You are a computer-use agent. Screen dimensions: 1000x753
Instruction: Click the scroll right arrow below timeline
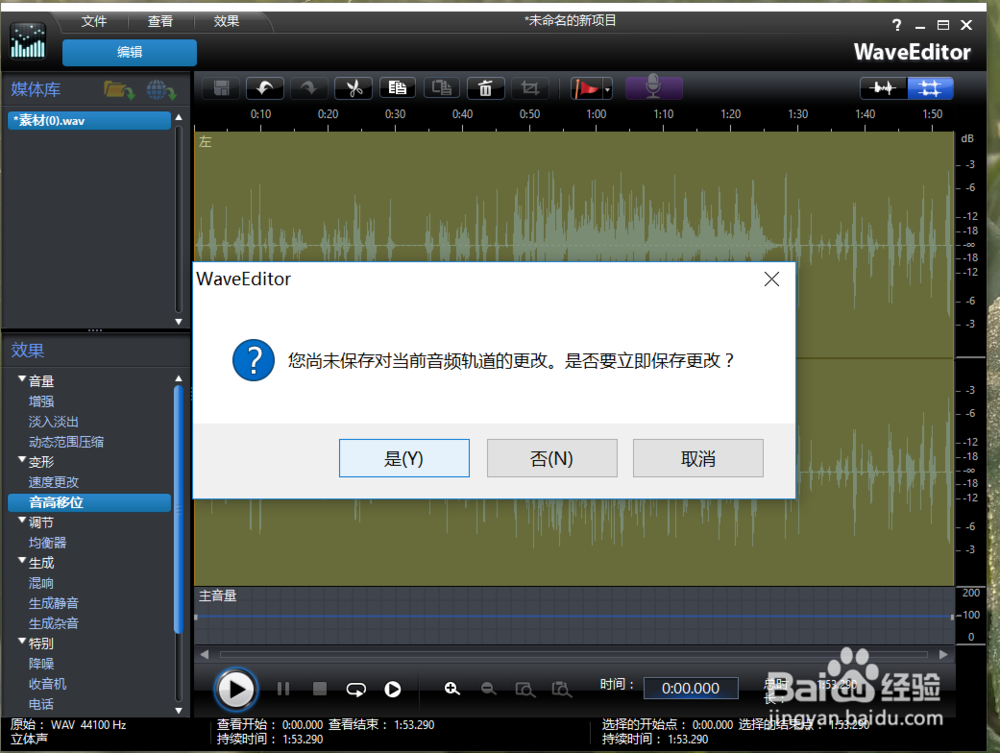click(x=943, y=654)
